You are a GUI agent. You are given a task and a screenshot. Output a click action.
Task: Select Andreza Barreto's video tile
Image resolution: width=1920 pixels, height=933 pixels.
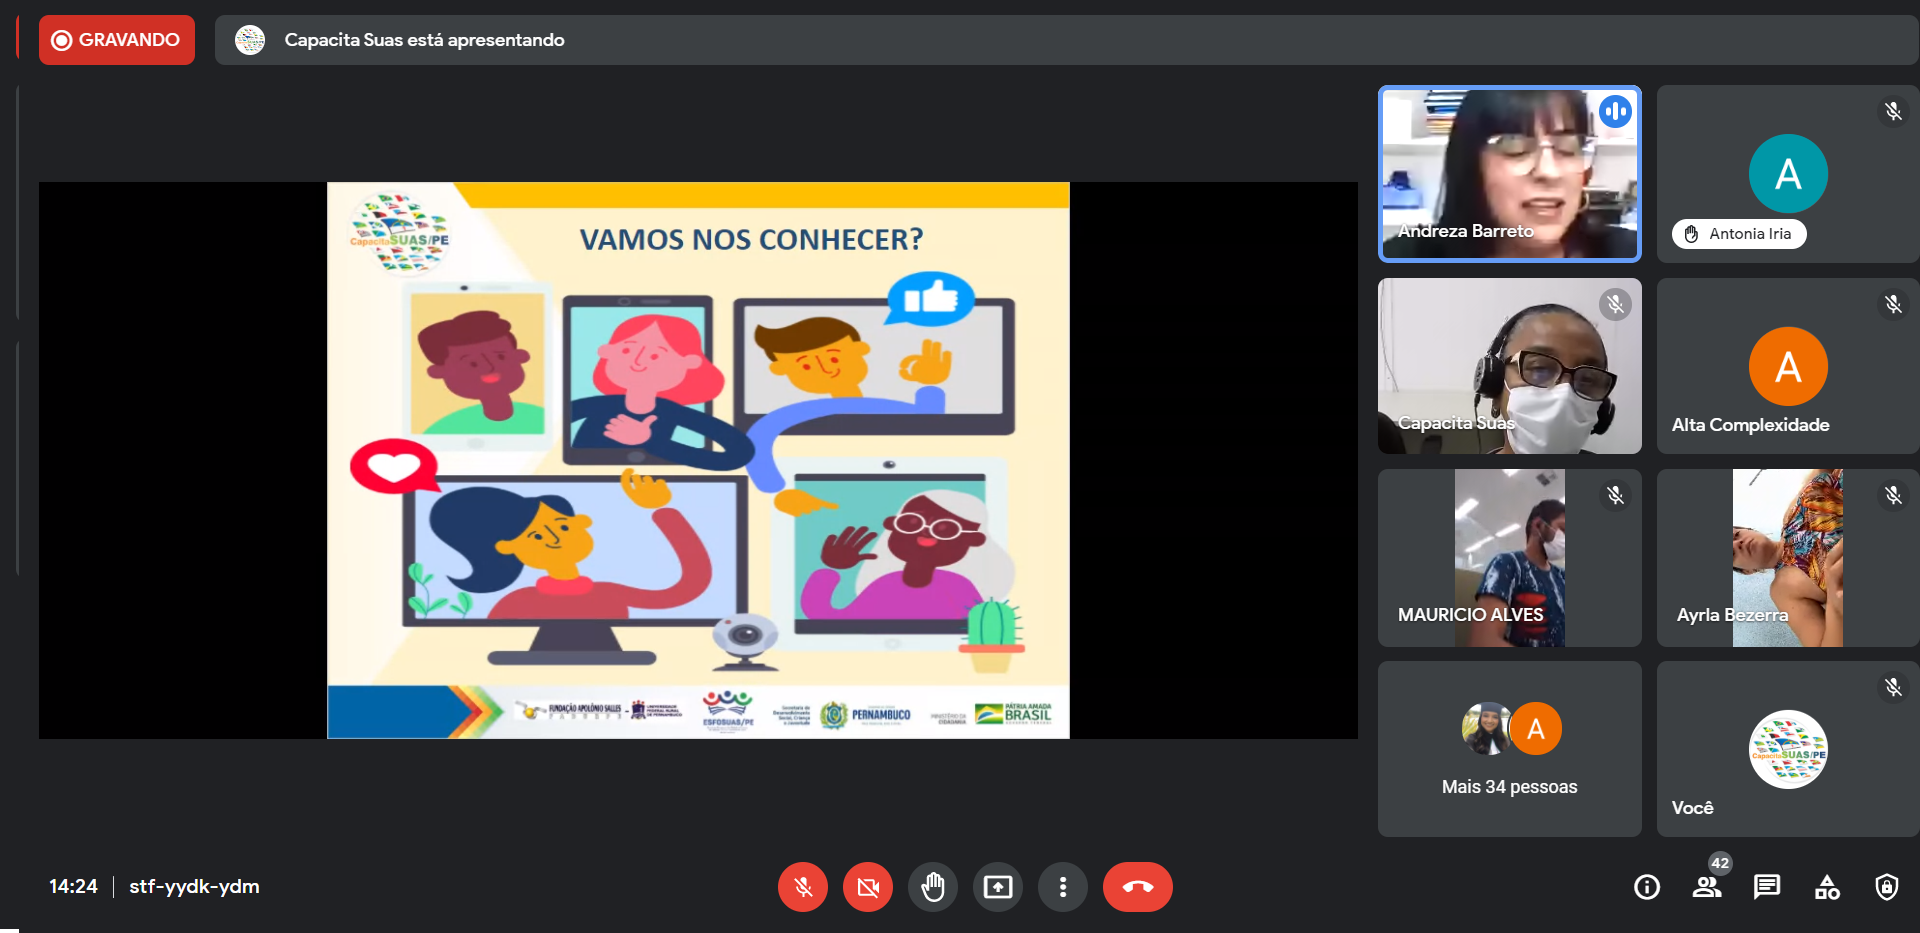[x=1509, y=174]
